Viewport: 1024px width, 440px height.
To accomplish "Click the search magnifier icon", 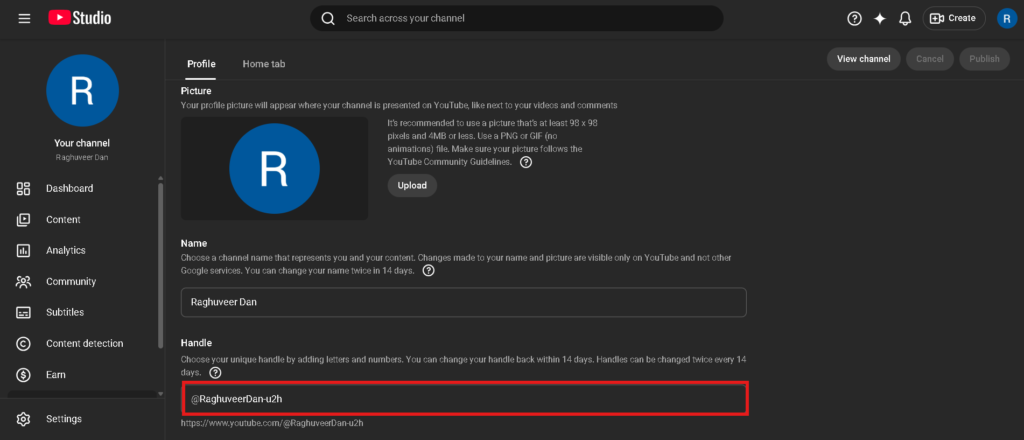I will coord(328,18).
